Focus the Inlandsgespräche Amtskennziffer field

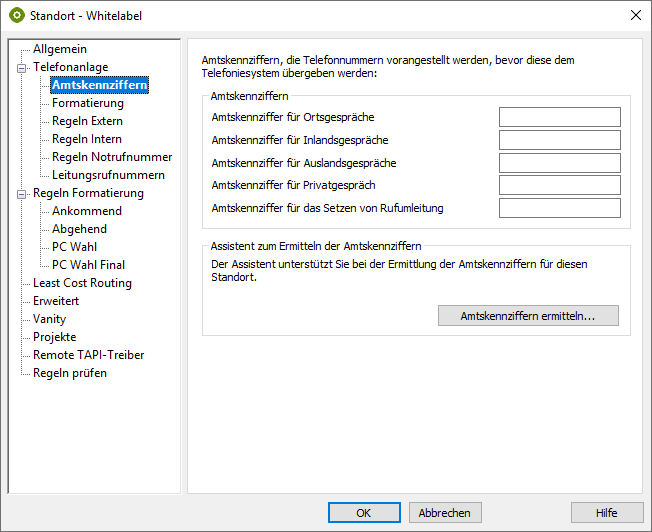(559, 140)
